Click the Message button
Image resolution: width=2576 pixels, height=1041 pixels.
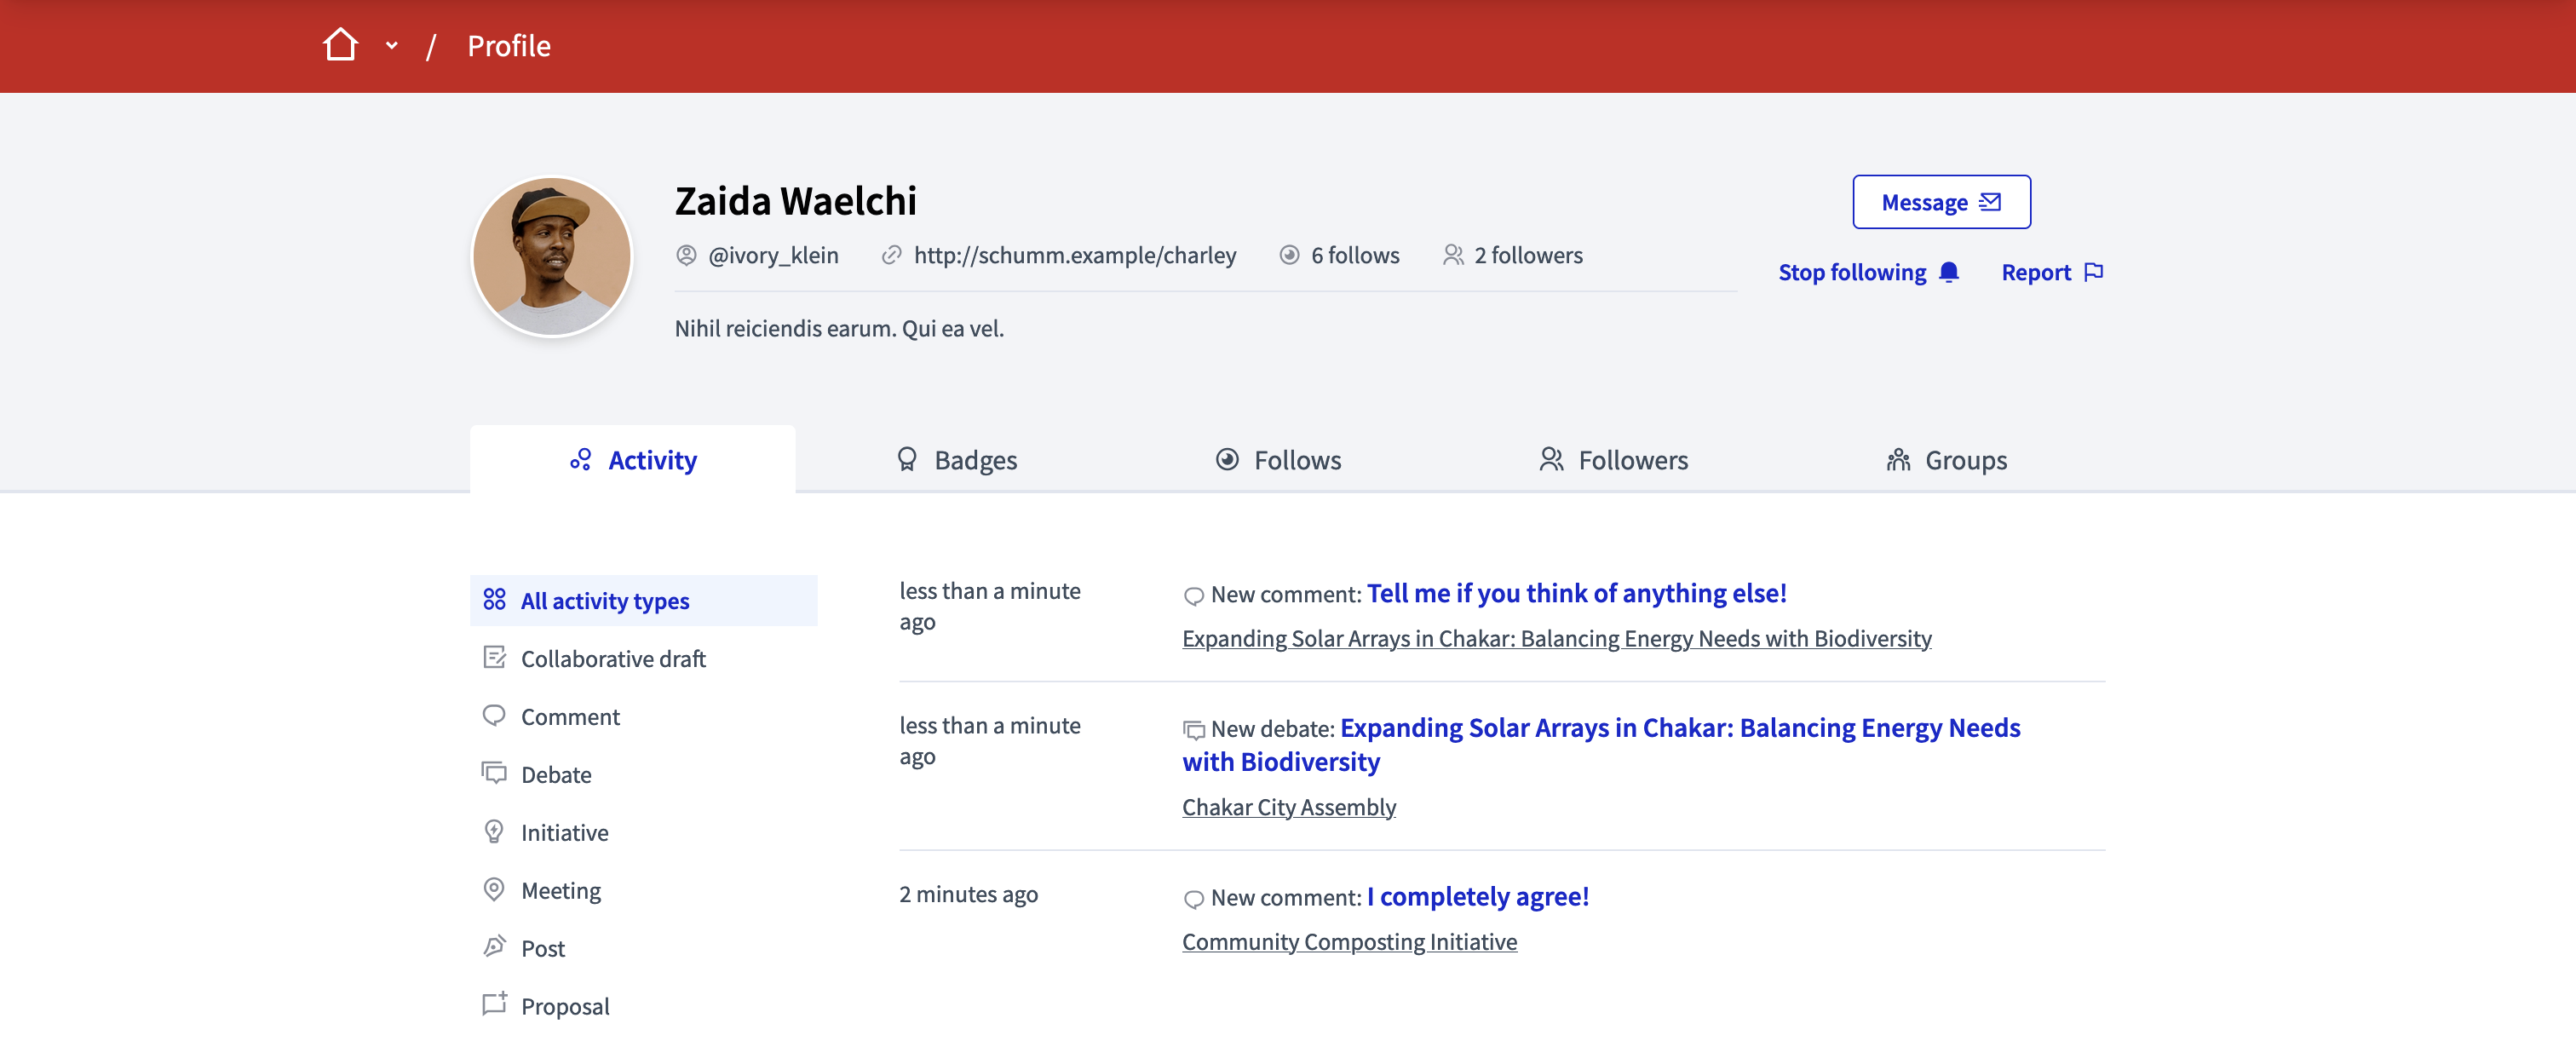(x=1940, y=201)
